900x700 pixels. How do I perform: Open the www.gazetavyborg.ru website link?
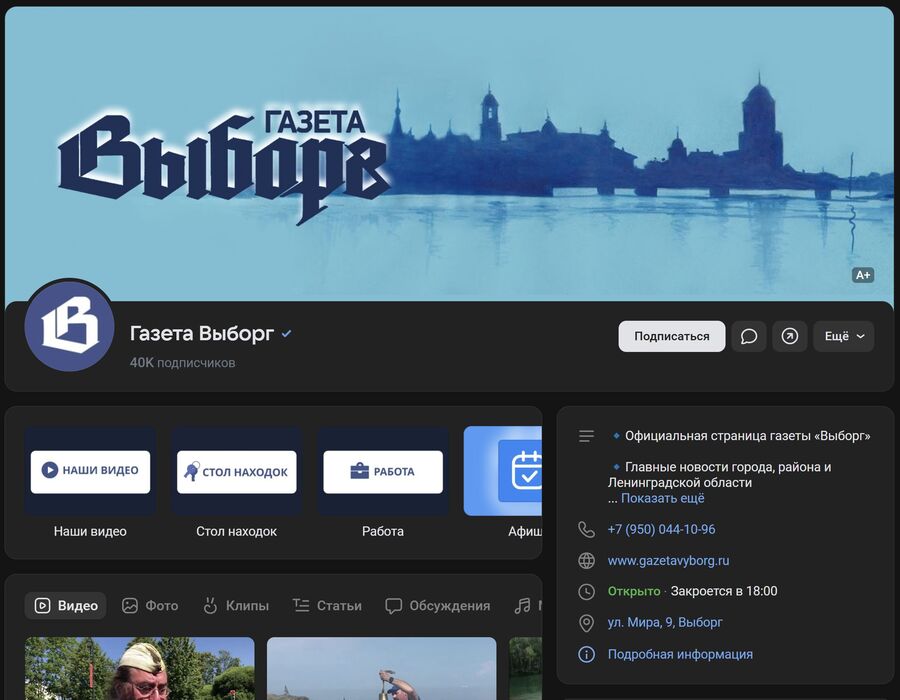click(x=668, y=561)
